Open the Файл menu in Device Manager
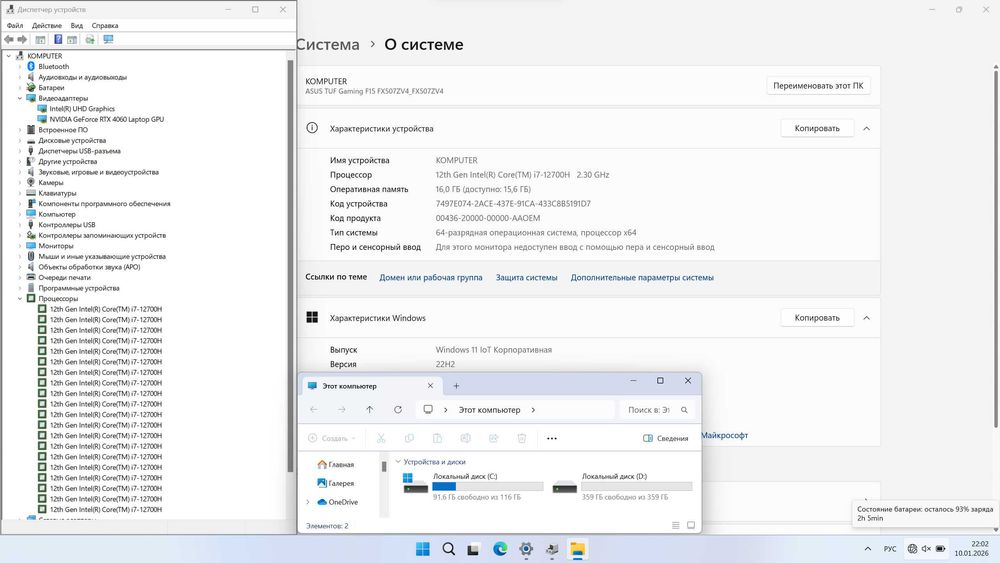This screenshot has height=563, width=1000. pyautogui.click(x=15, y=26)
